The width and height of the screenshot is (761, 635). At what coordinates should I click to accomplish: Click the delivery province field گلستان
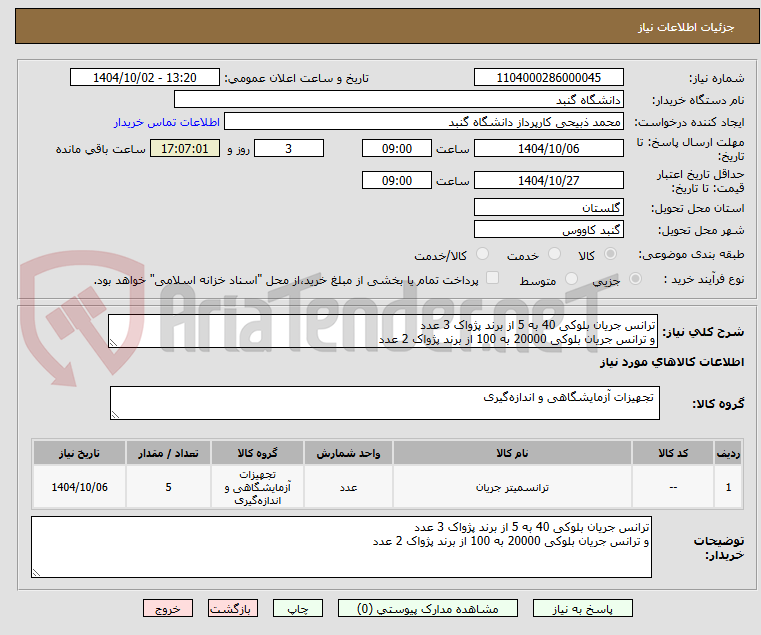[x=548, y=208]
